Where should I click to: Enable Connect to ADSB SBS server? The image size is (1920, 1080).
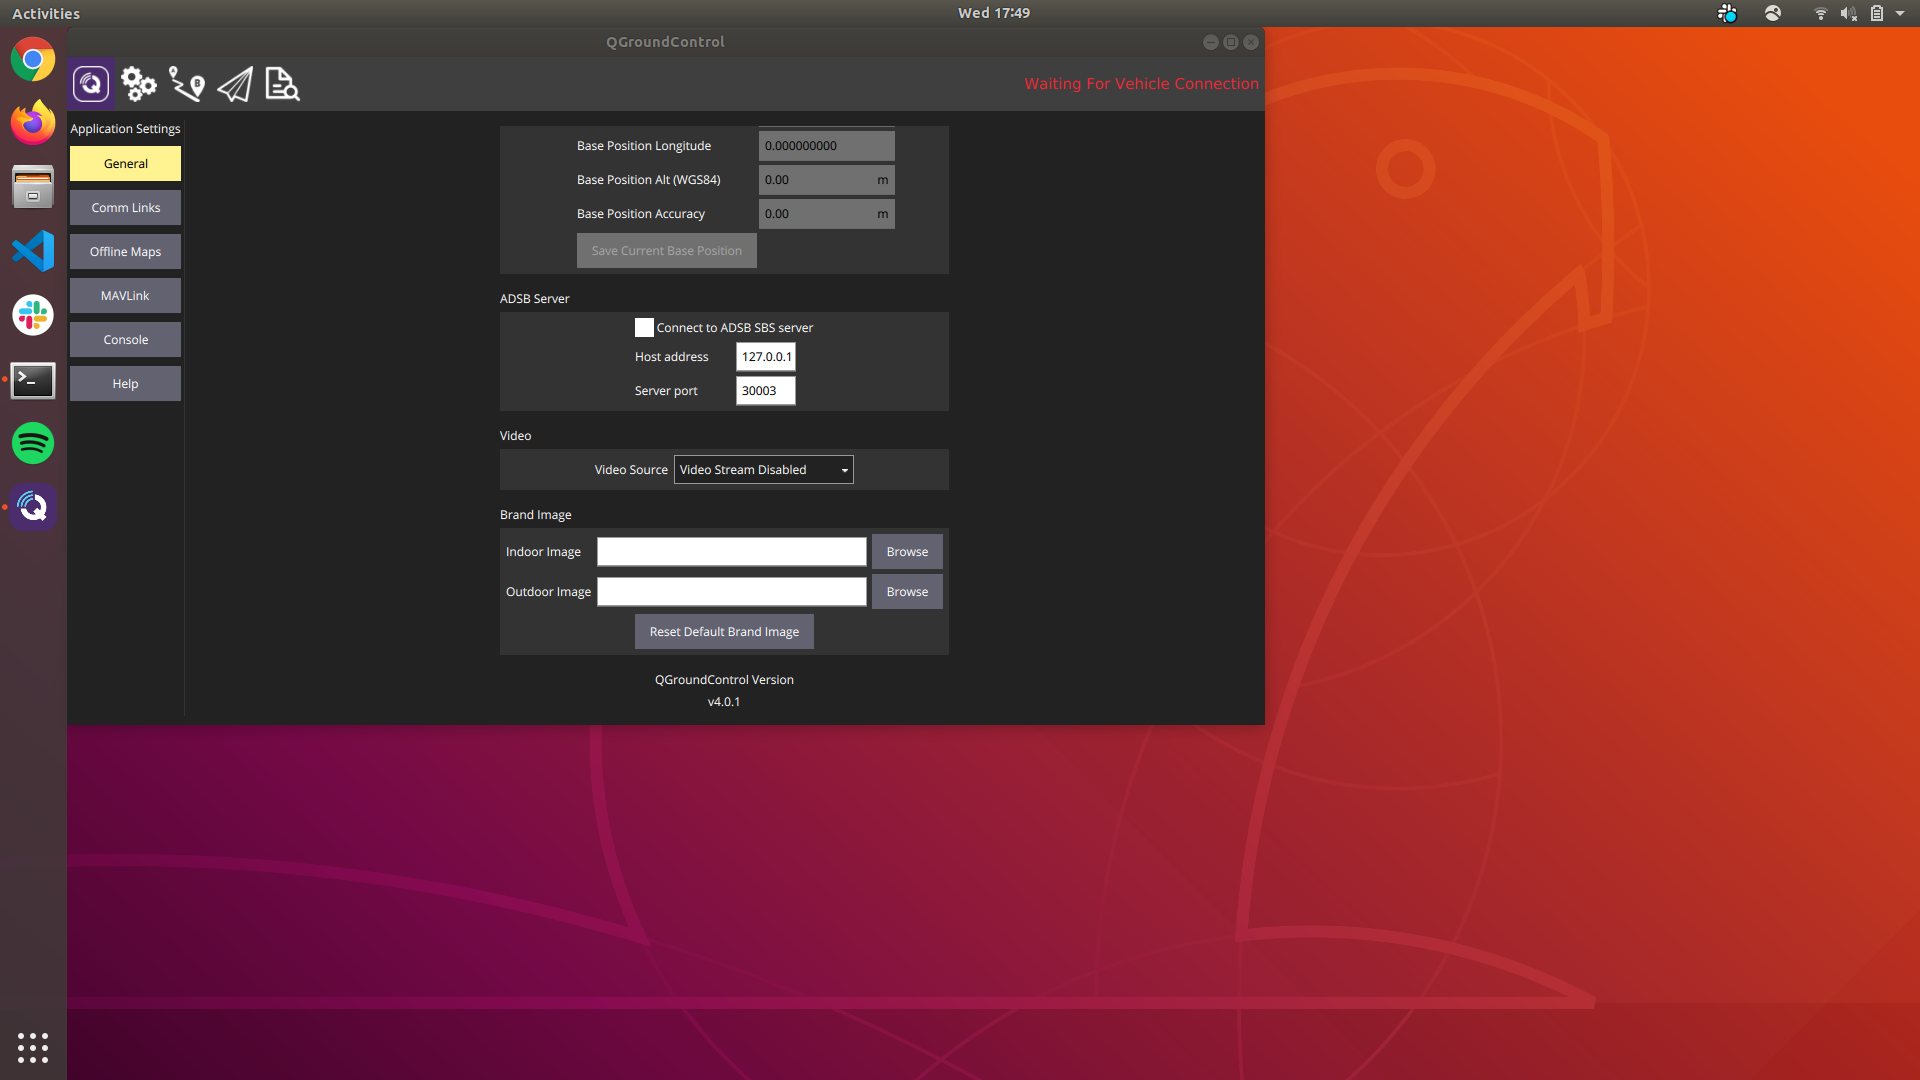click(644, 327)
